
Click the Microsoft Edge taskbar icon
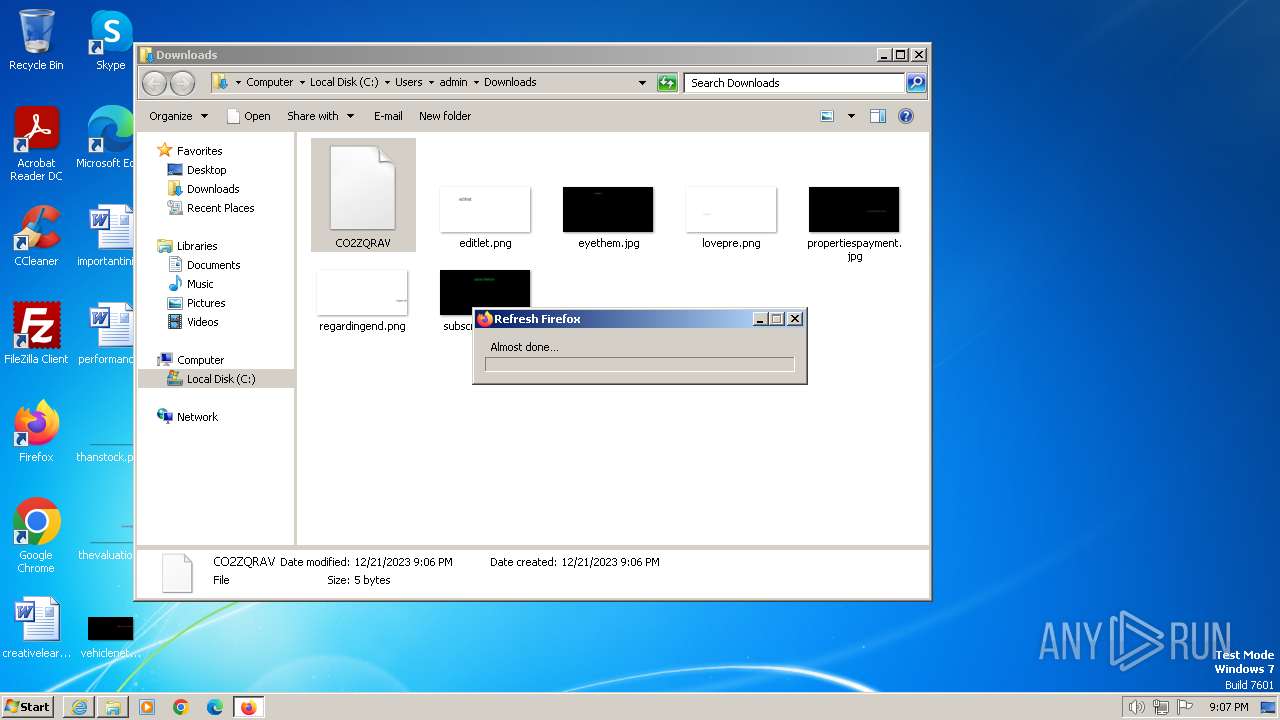215,707
